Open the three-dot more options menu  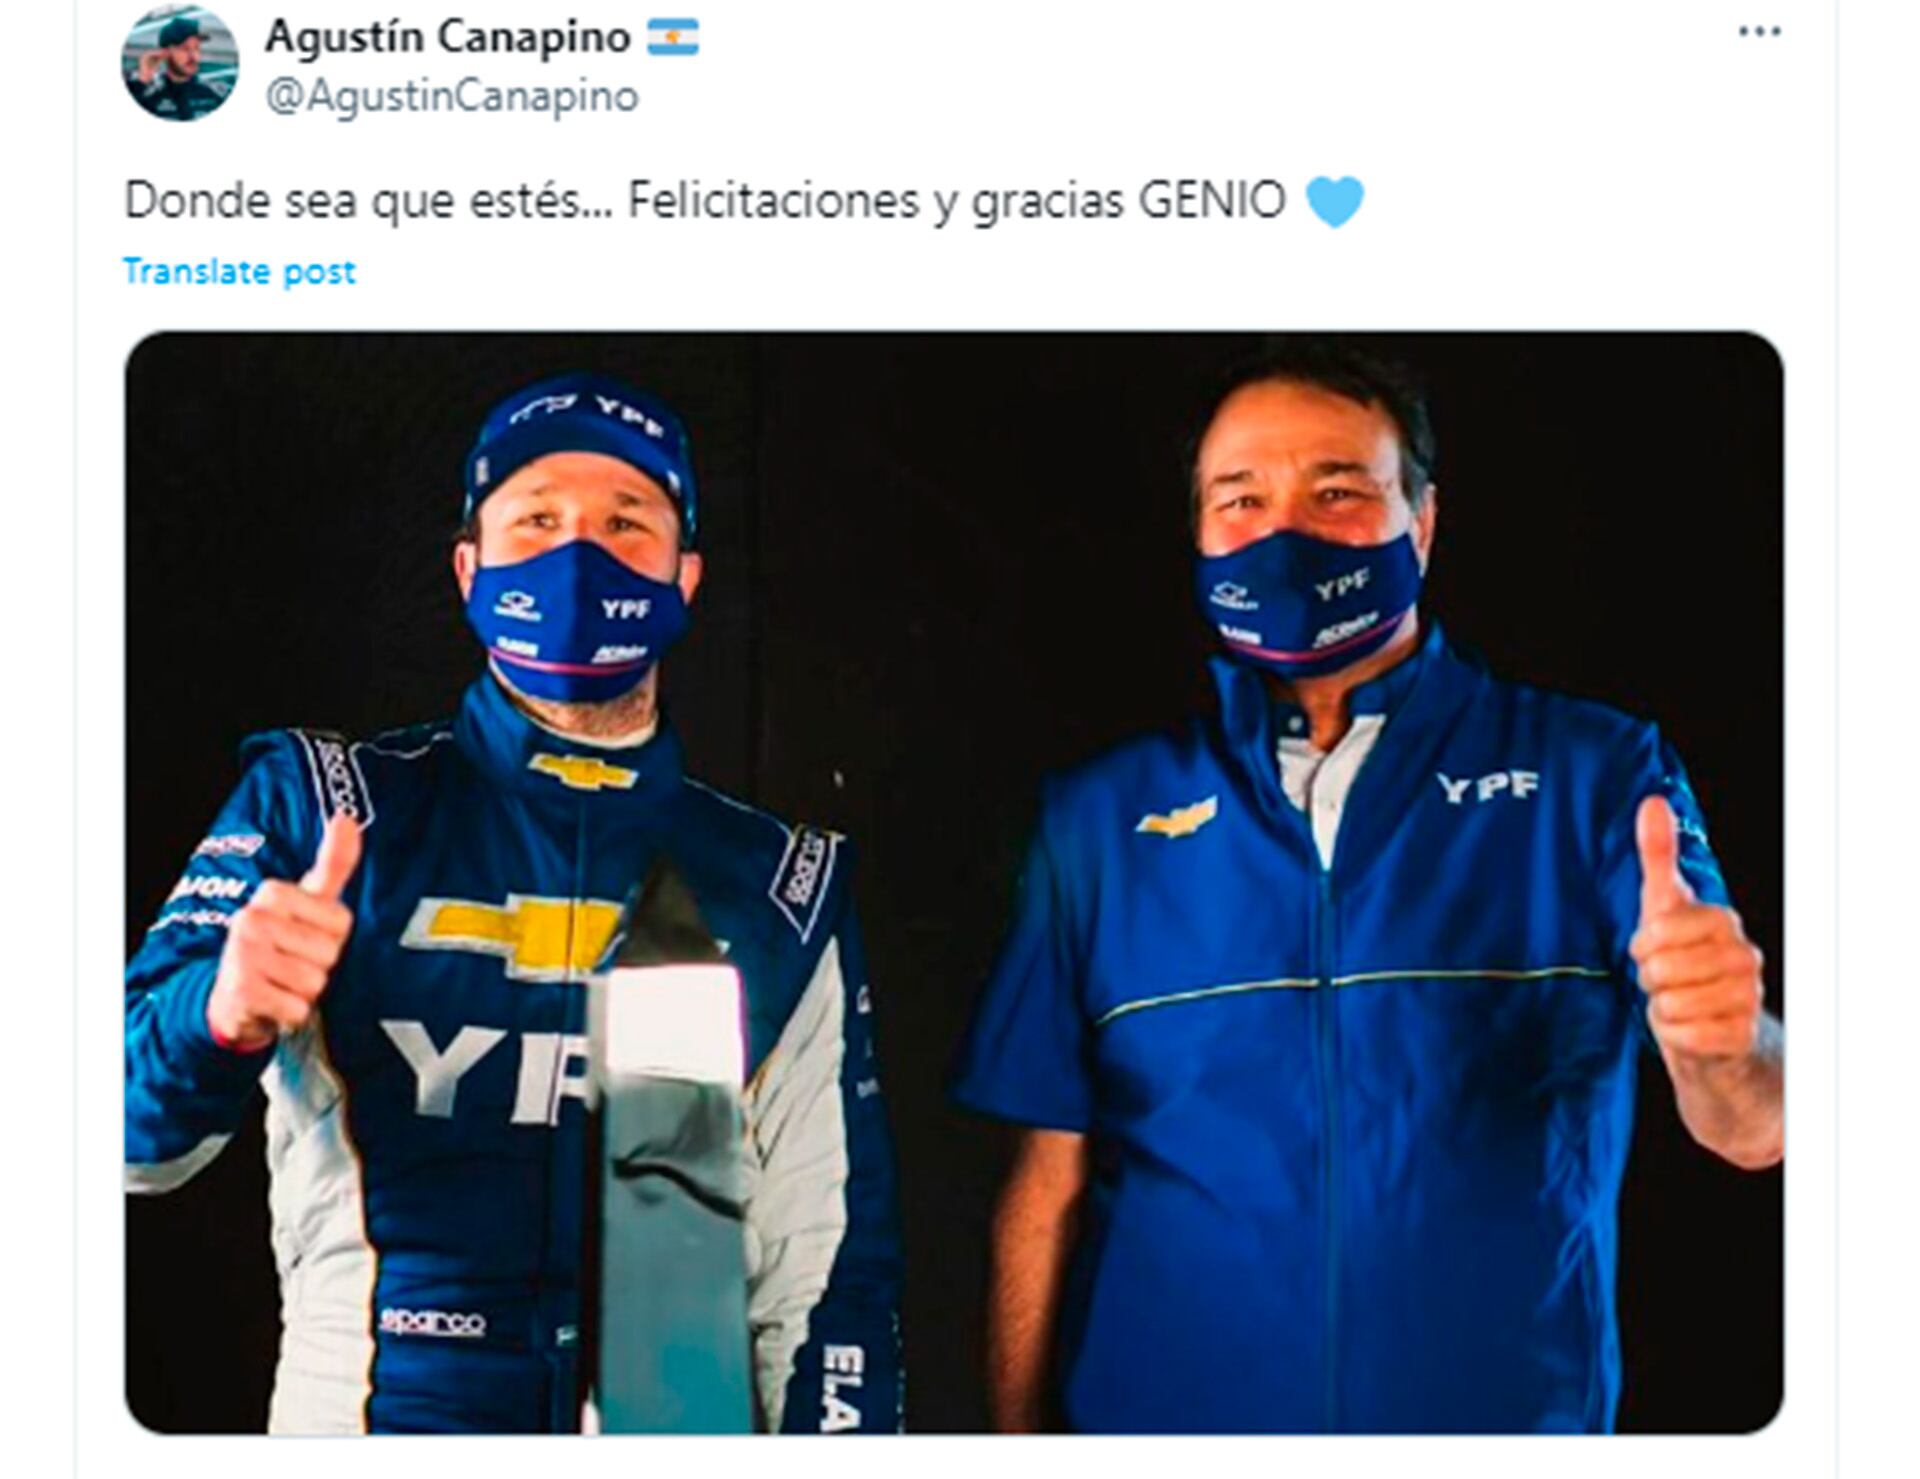coord(1760,32)
